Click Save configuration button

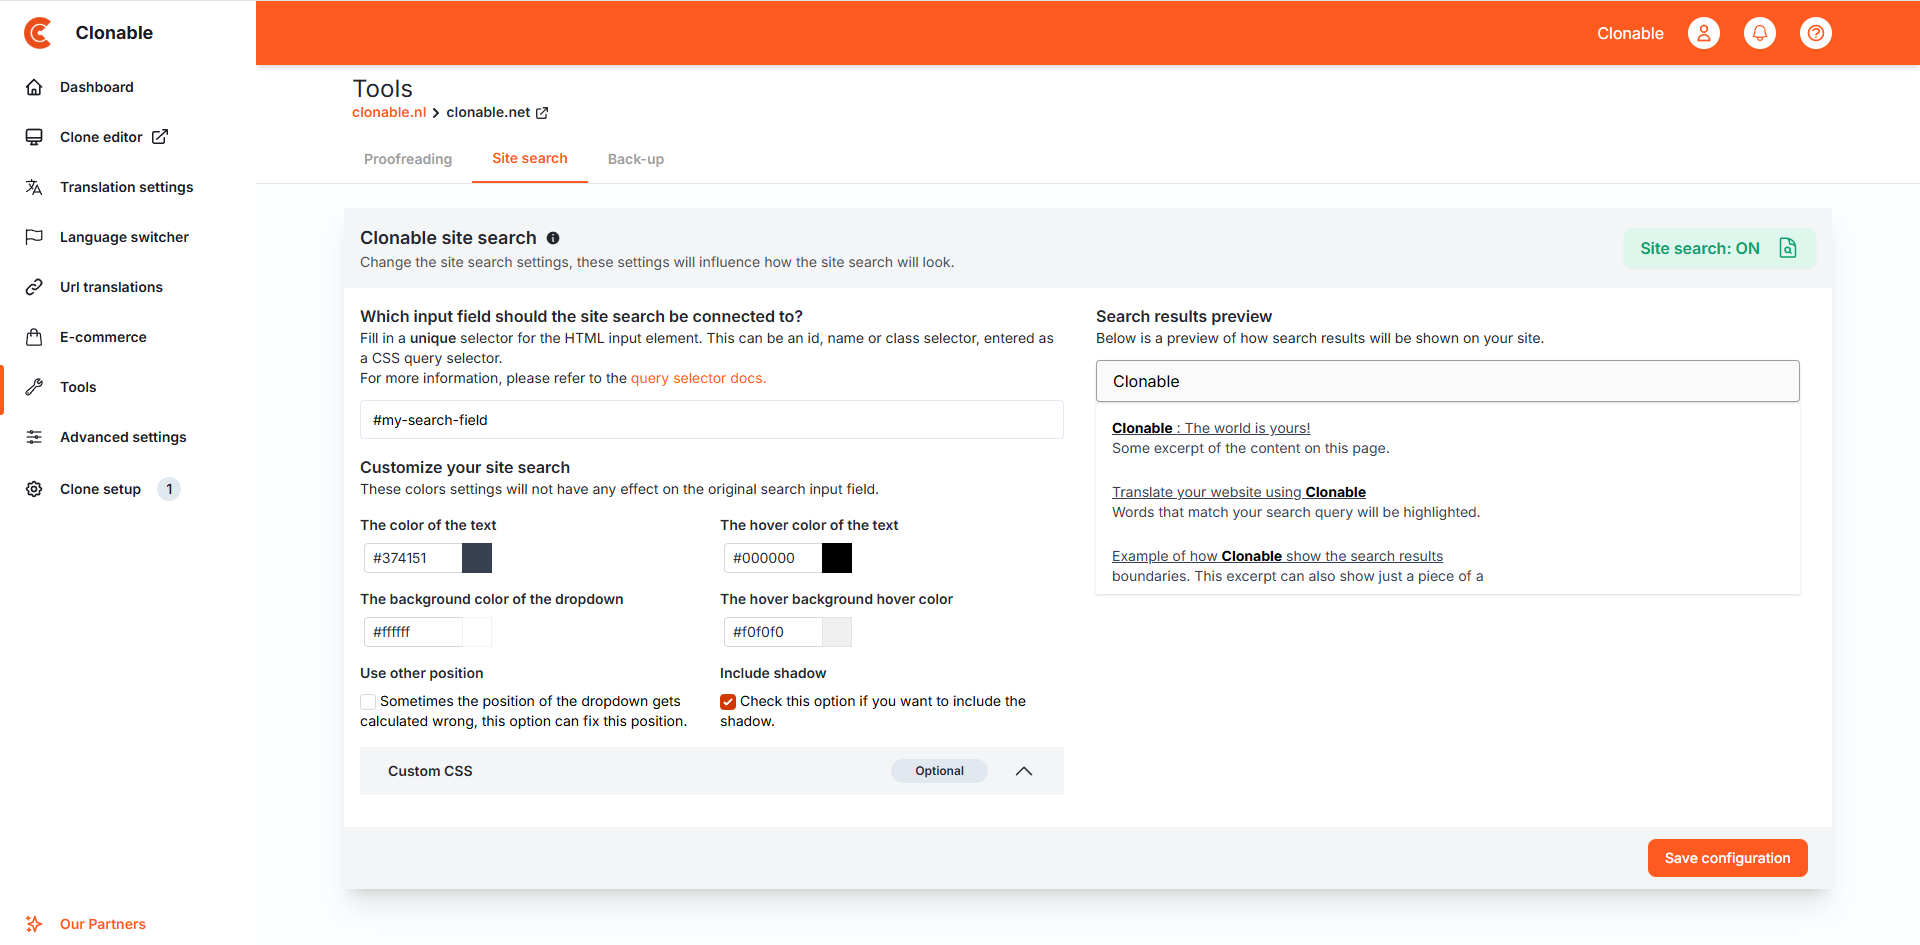pyautogui.click(x=1727, y=858)
